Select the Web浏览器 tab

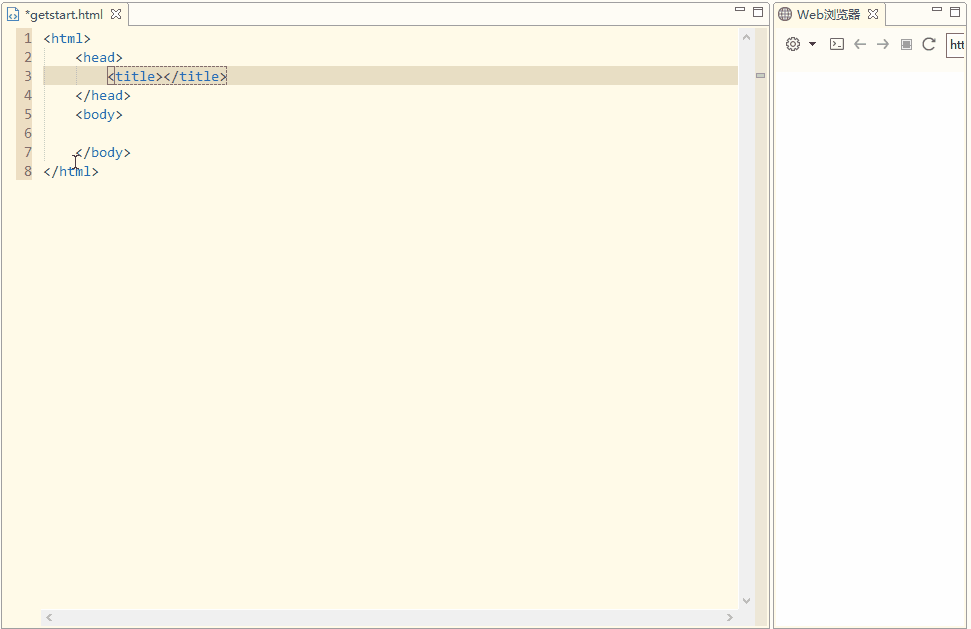[828, 14]
